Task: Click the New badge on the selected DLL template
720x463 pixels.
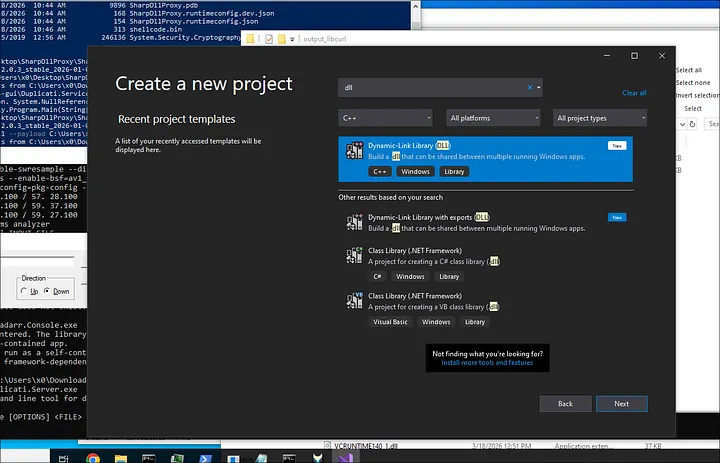Action: coord(617,146)
